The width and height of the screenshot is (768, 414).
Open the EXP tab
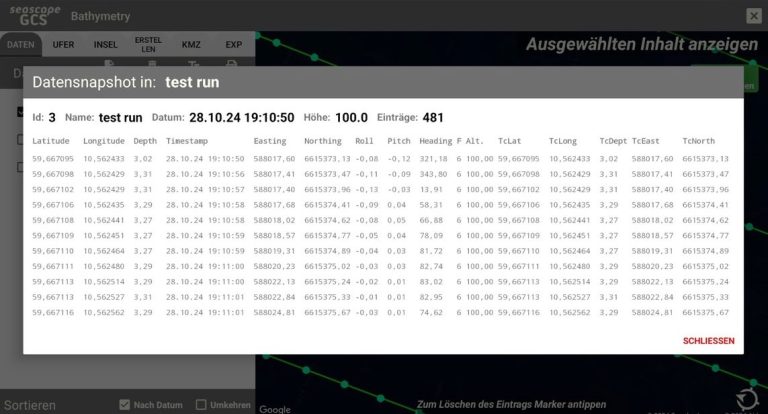pyautogui.click(x=234, y=45)
